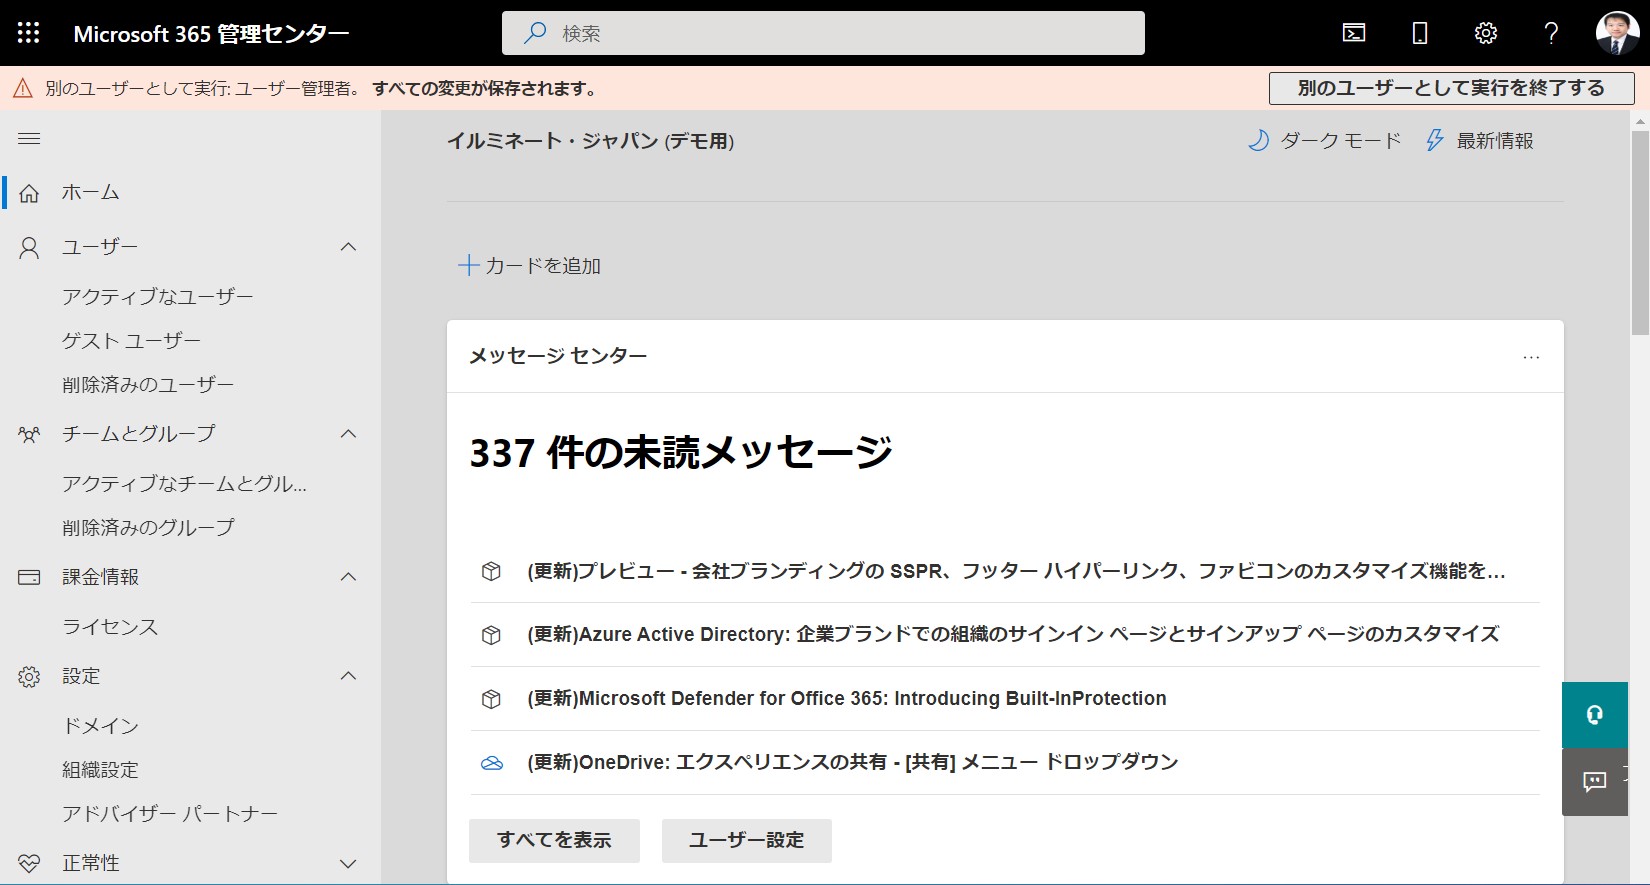Viewport: 1650px width, 885px height.
Task: Click package icon beside Azure Active Directory message
Action: (491, 635)
